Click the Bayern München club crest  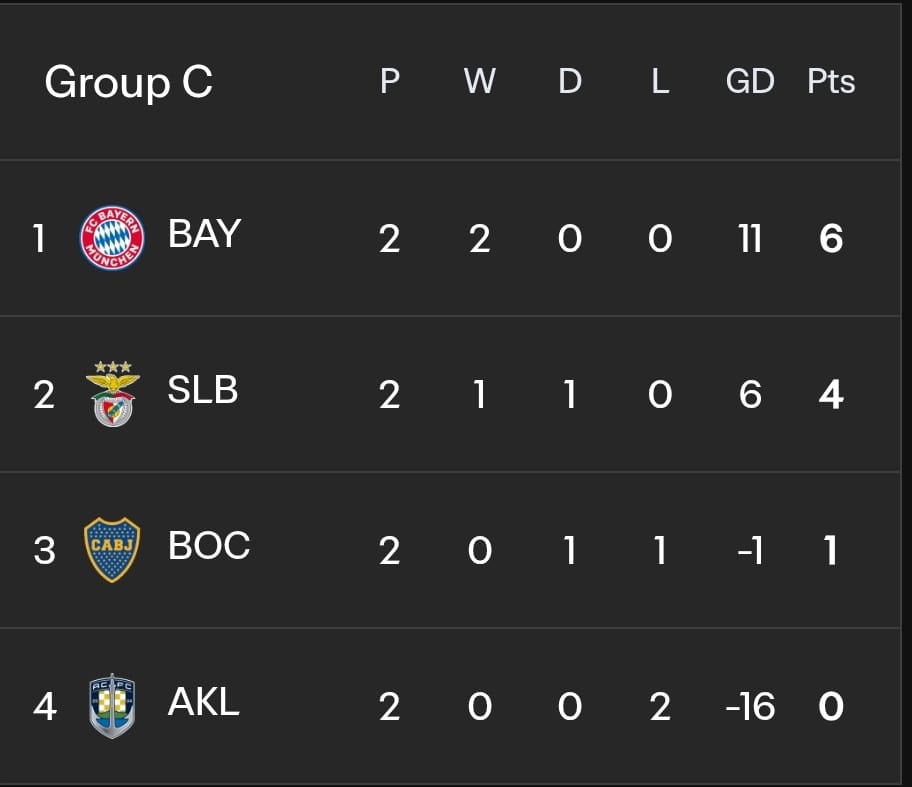coord(112,237)
